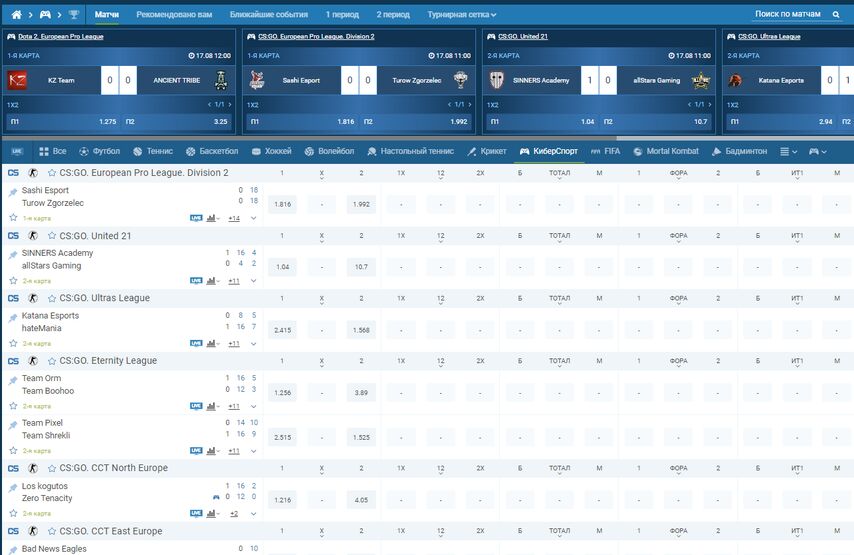Choose Mortal Kombat in the sports bar

tap(666, 151)
